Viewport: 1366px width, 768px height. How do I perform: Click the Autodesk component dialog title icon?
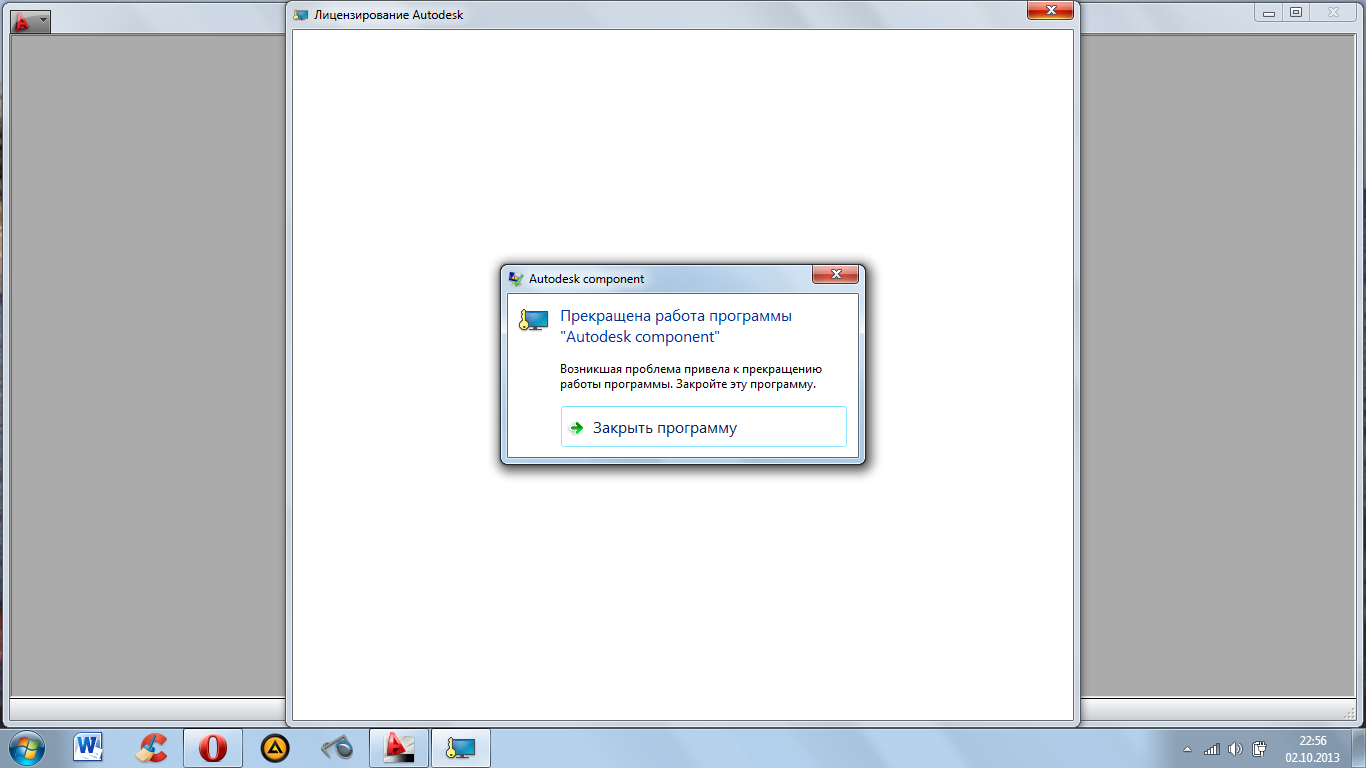click(x=516, y=279)
